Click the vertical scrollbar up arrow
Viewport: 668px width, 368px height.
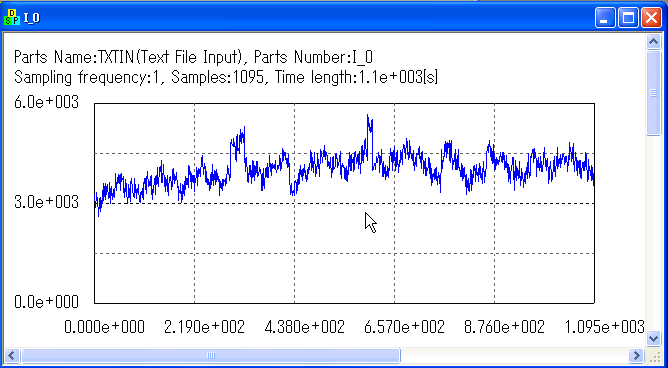point(654,41)
